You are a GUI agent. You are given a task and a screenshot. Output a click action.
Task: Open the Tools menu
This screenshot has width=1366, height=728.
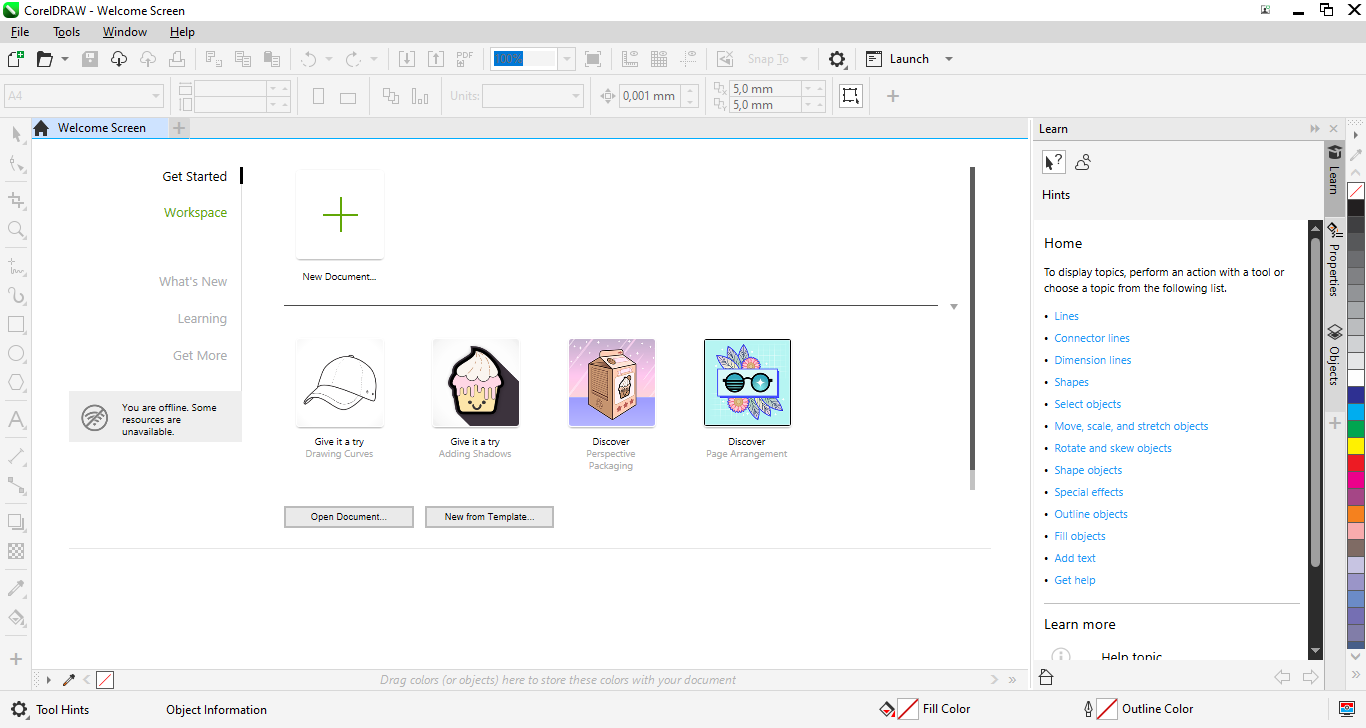pyautogui.click(x=66, y=32)
